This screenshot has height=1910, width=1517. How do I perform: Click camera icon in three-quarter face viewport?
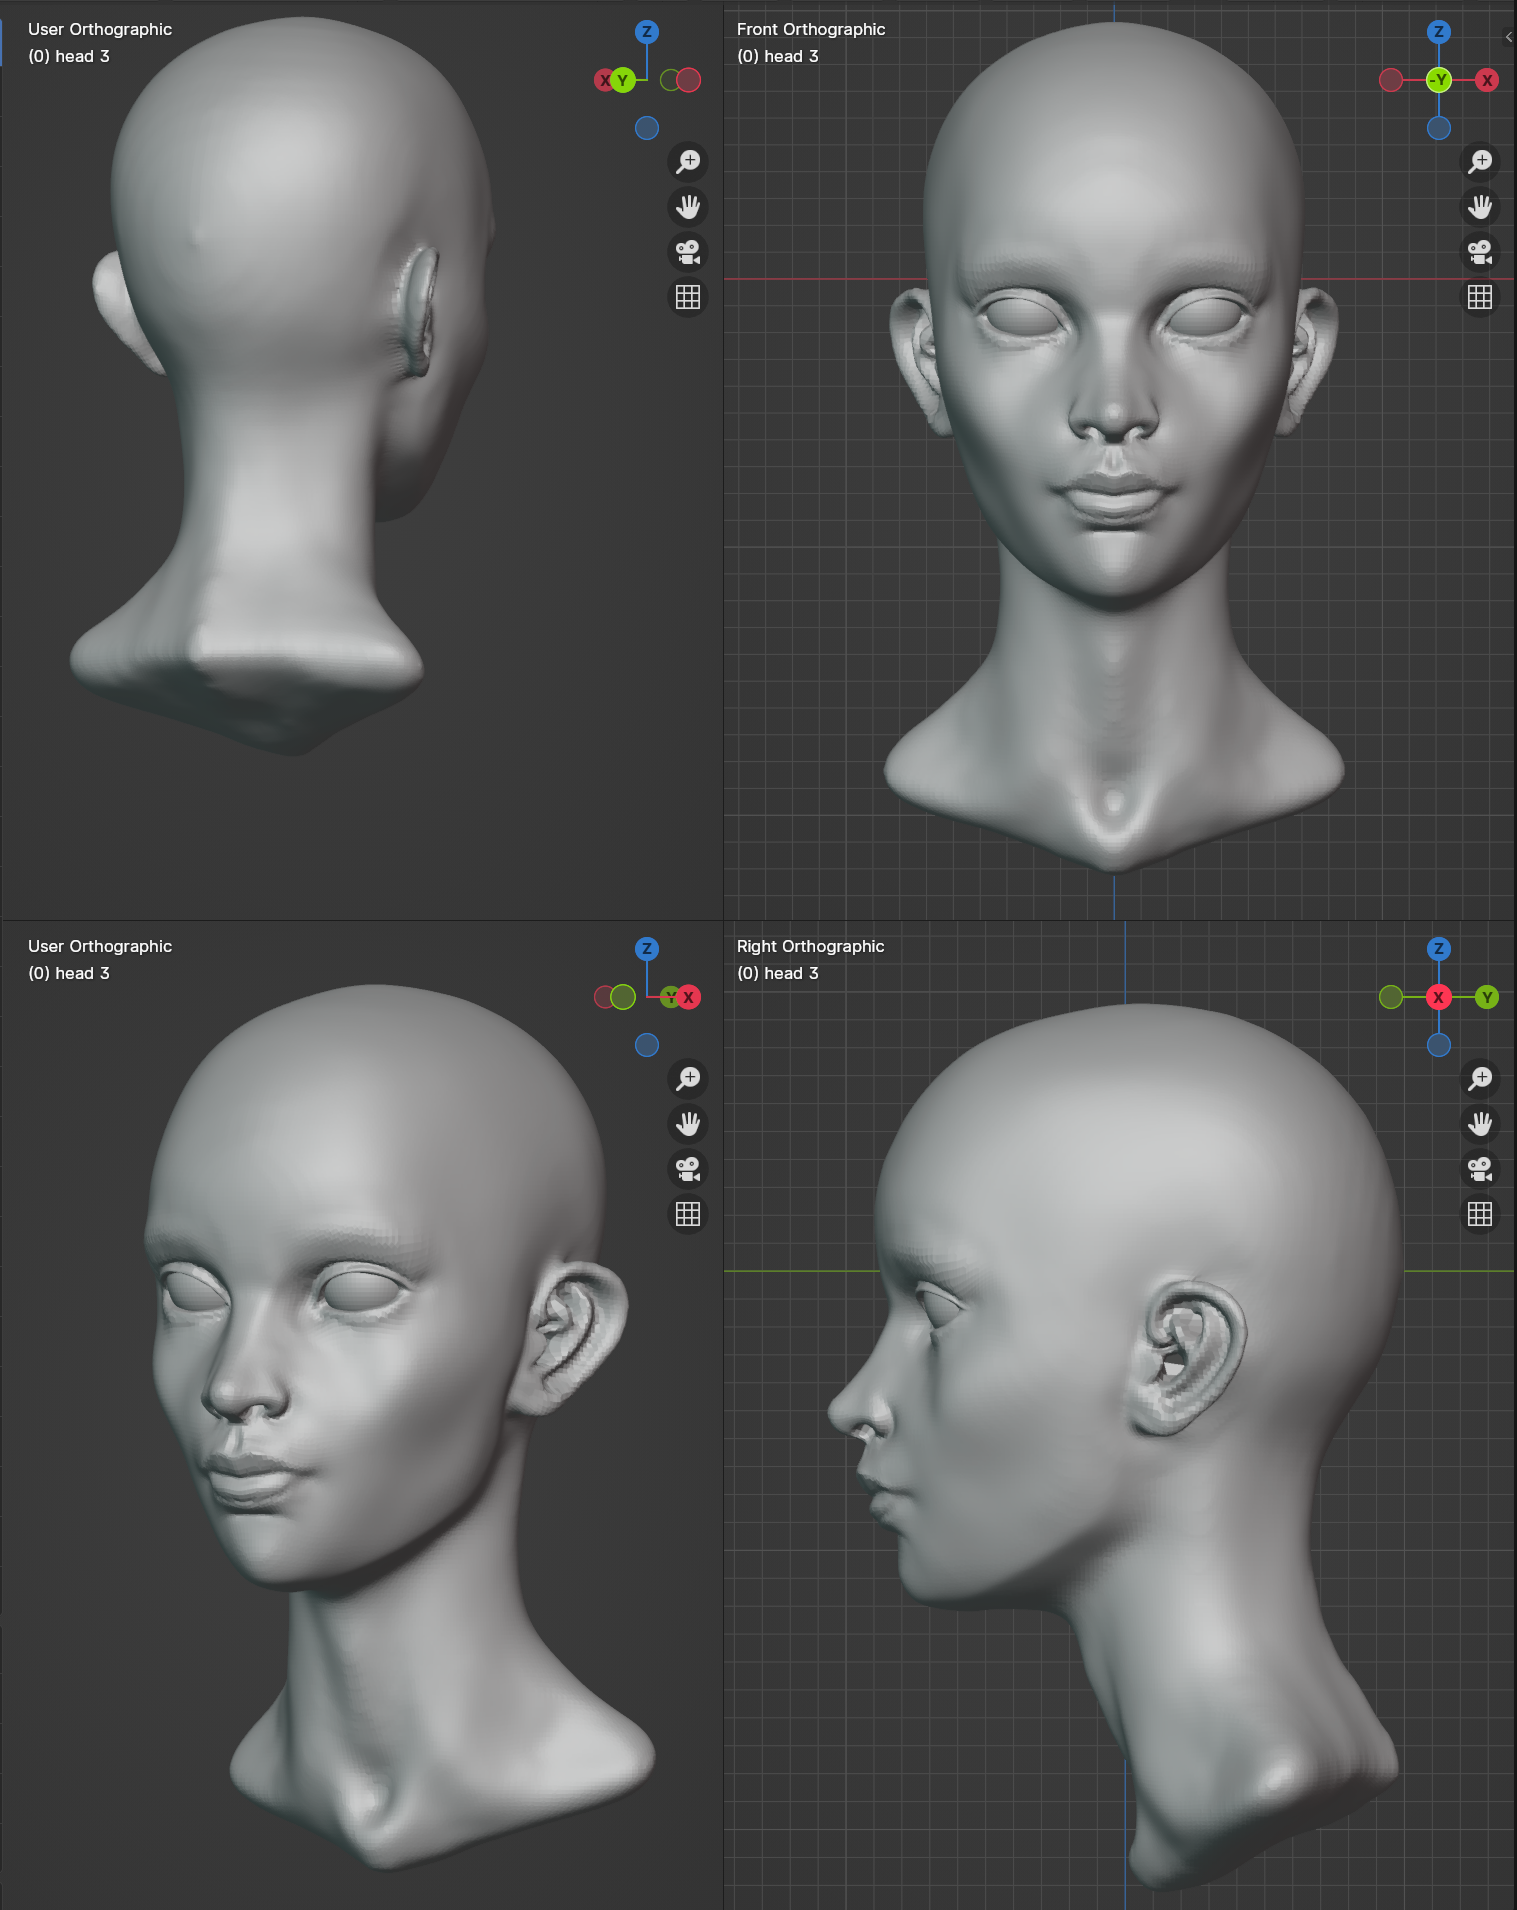tap(688, 1169)
